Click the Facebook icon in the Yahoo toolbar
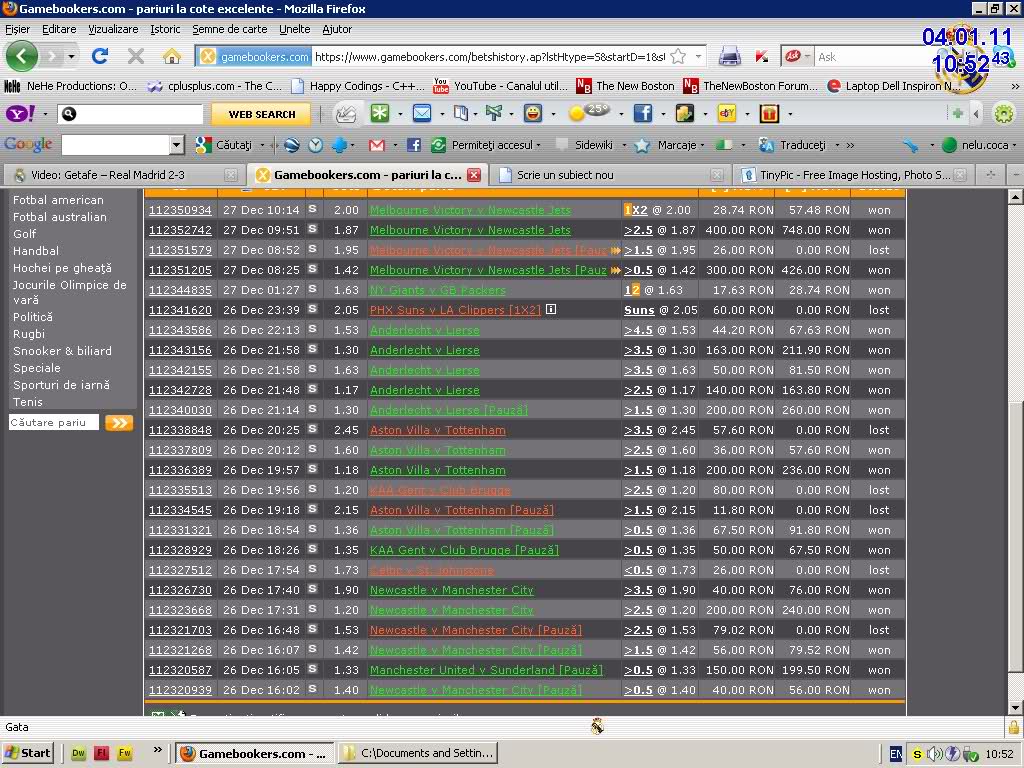The width and height of the screenshot is (1024, 768). click(x=642, y=113)
